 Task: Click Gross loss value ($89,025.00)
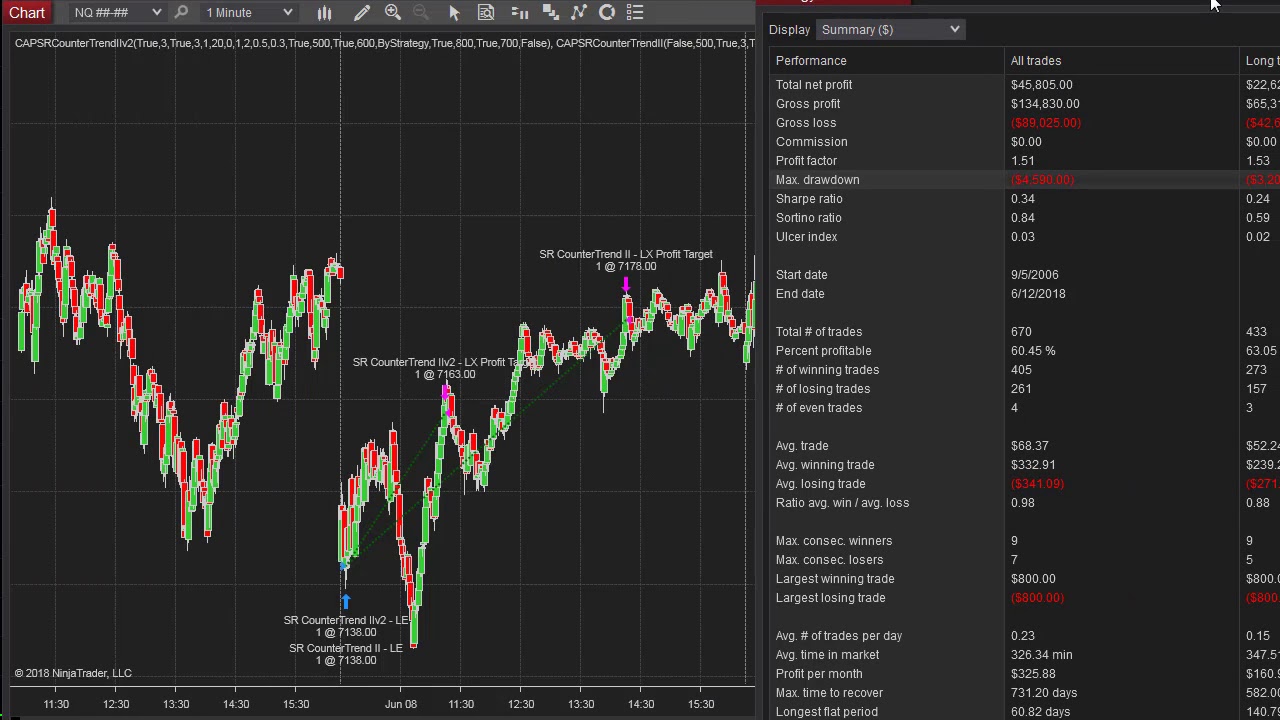pos(1045,123)
